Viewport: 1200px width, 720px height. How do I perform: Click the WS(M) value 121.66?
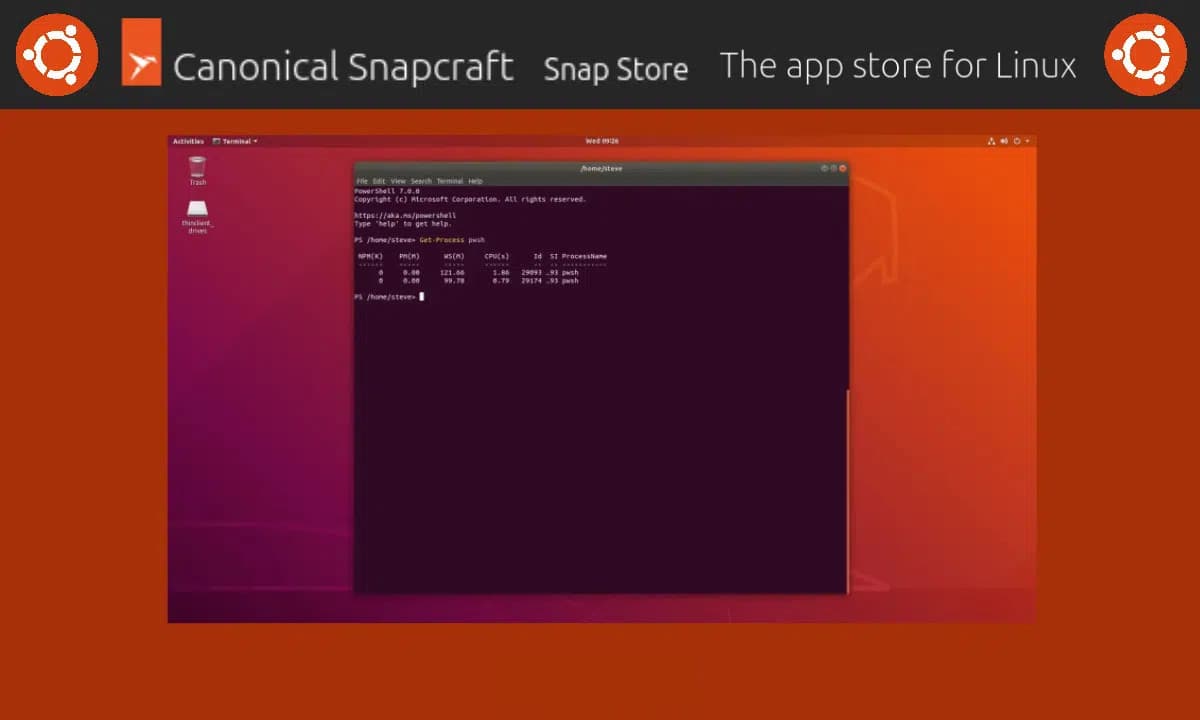point(453,272)
